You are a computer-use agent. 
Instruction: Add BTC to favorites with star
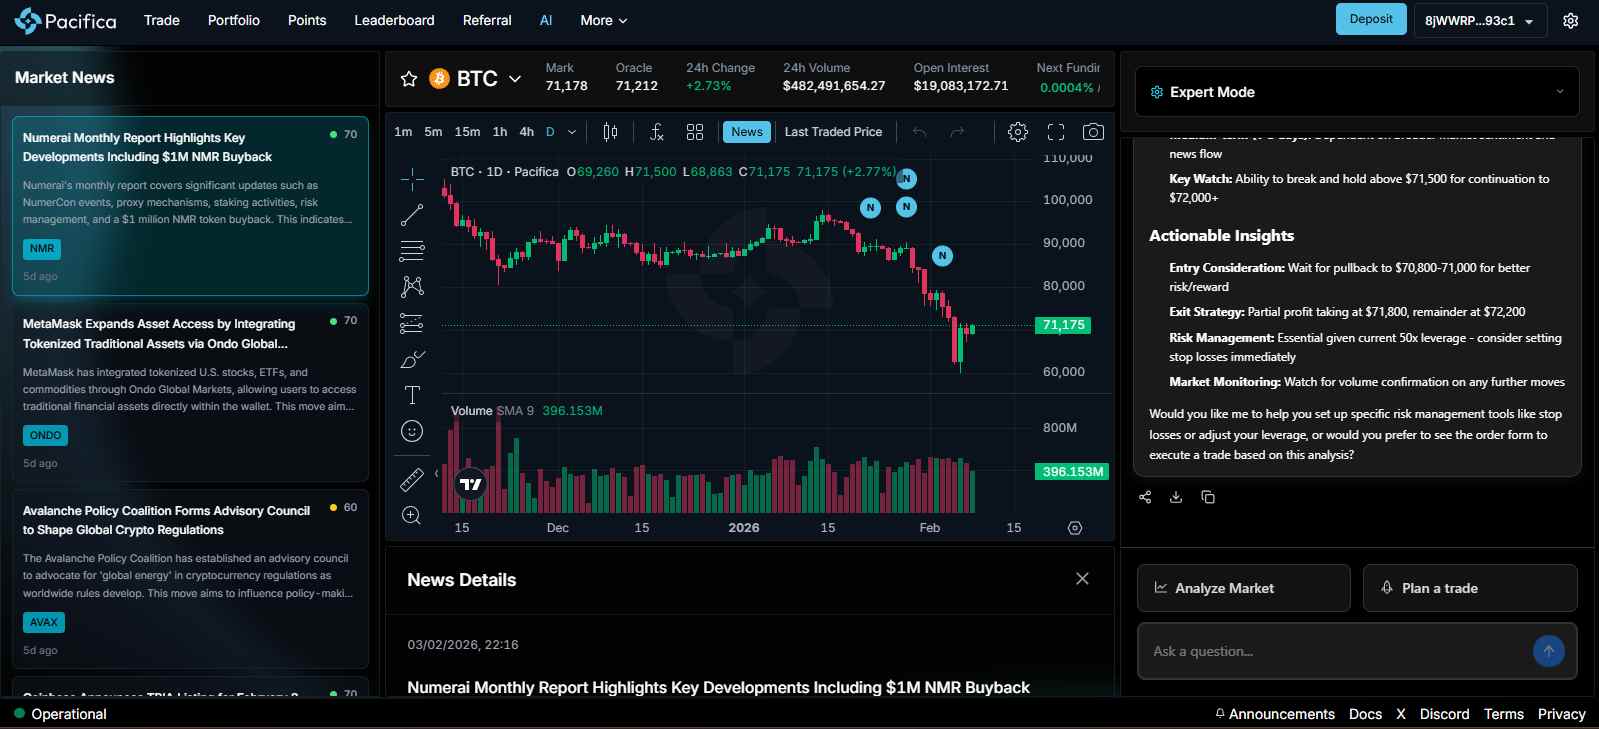(409, 79)
